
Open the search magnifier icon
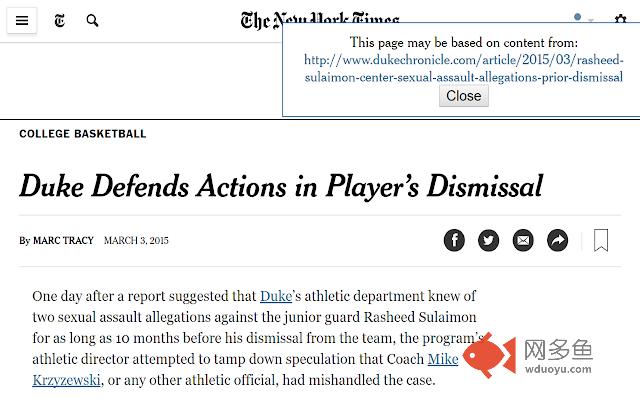[x=92, y=20]
